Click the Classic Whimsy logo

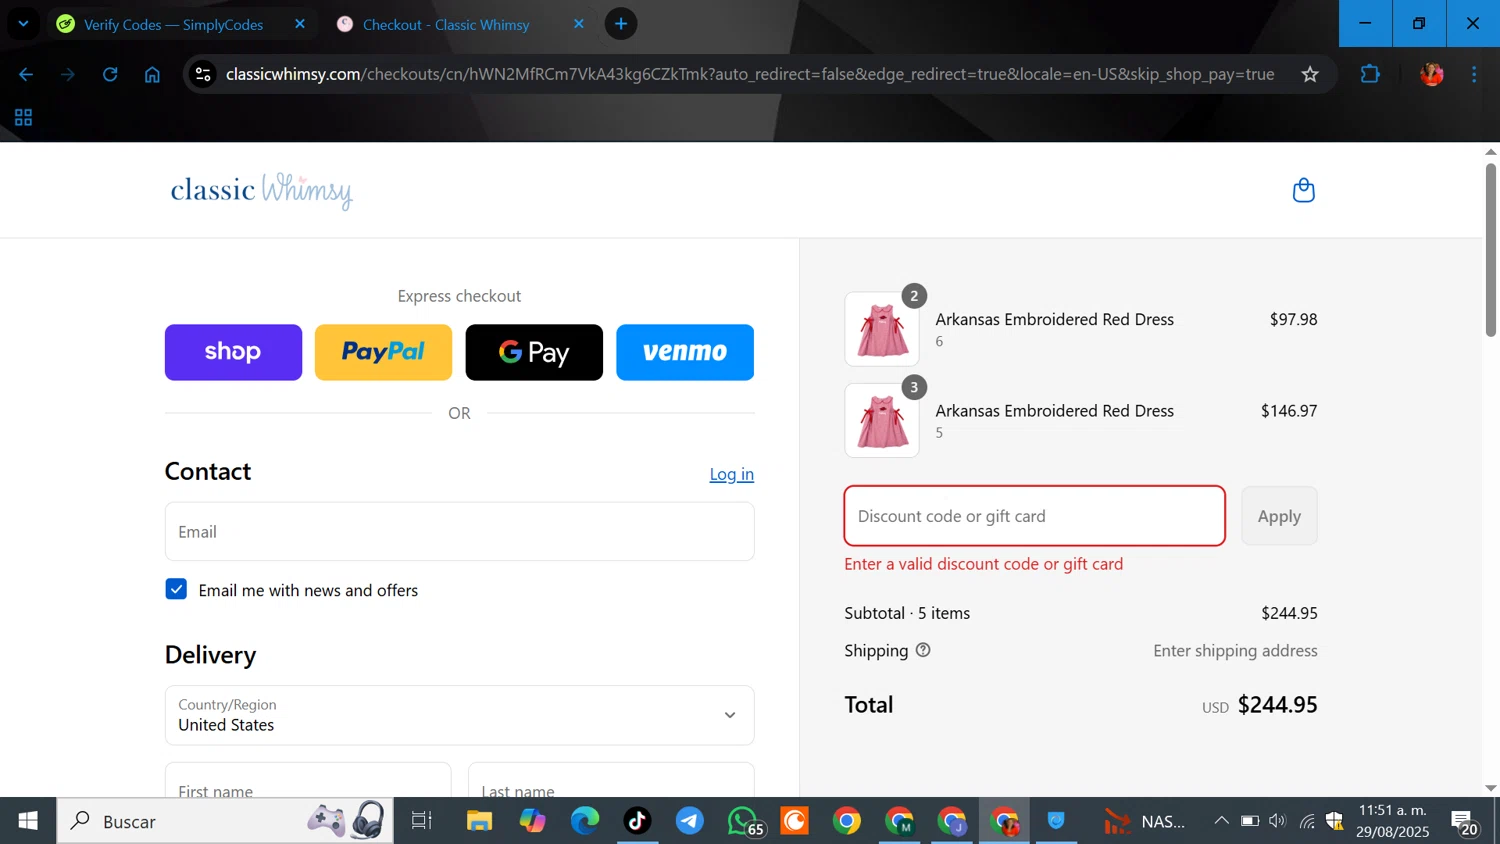(262, 190)
